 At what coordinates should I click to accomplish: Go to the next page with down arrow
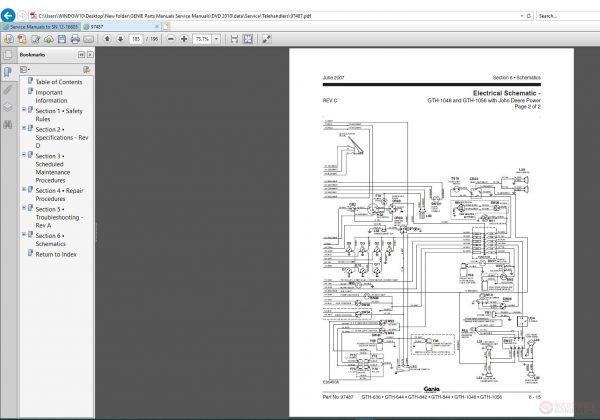[x=121, y=39]
